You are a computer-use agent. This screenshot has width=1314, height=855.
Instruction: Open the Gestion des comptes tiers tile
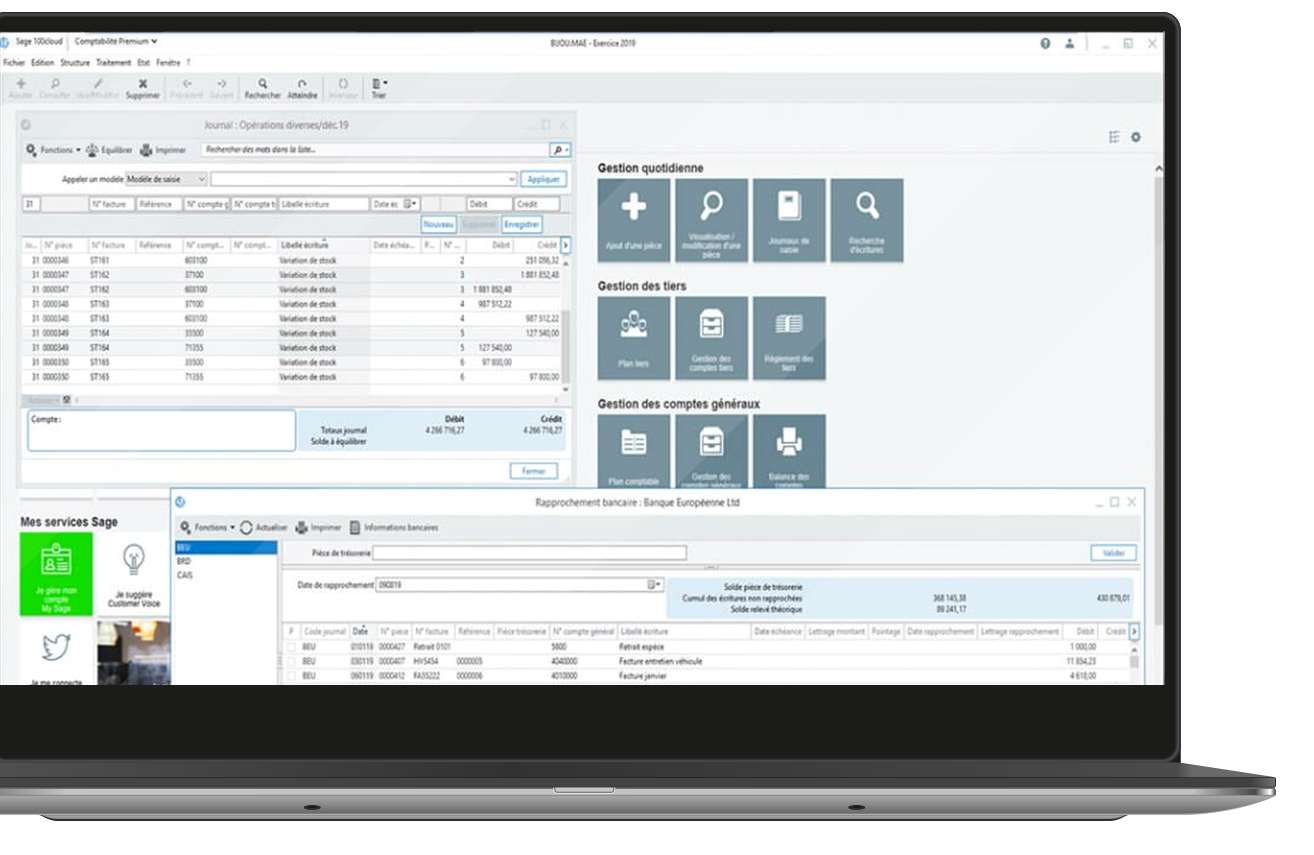(712, 338)
